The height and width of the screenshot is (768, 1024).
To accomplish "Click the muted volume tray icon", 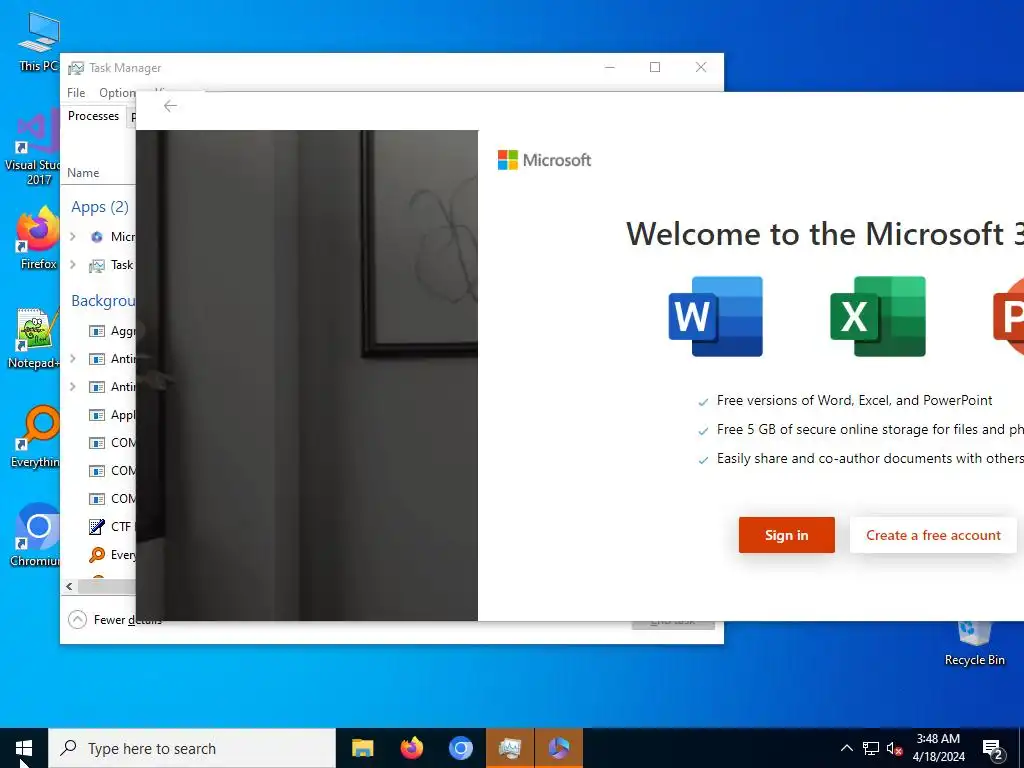I will pos(895,748).
